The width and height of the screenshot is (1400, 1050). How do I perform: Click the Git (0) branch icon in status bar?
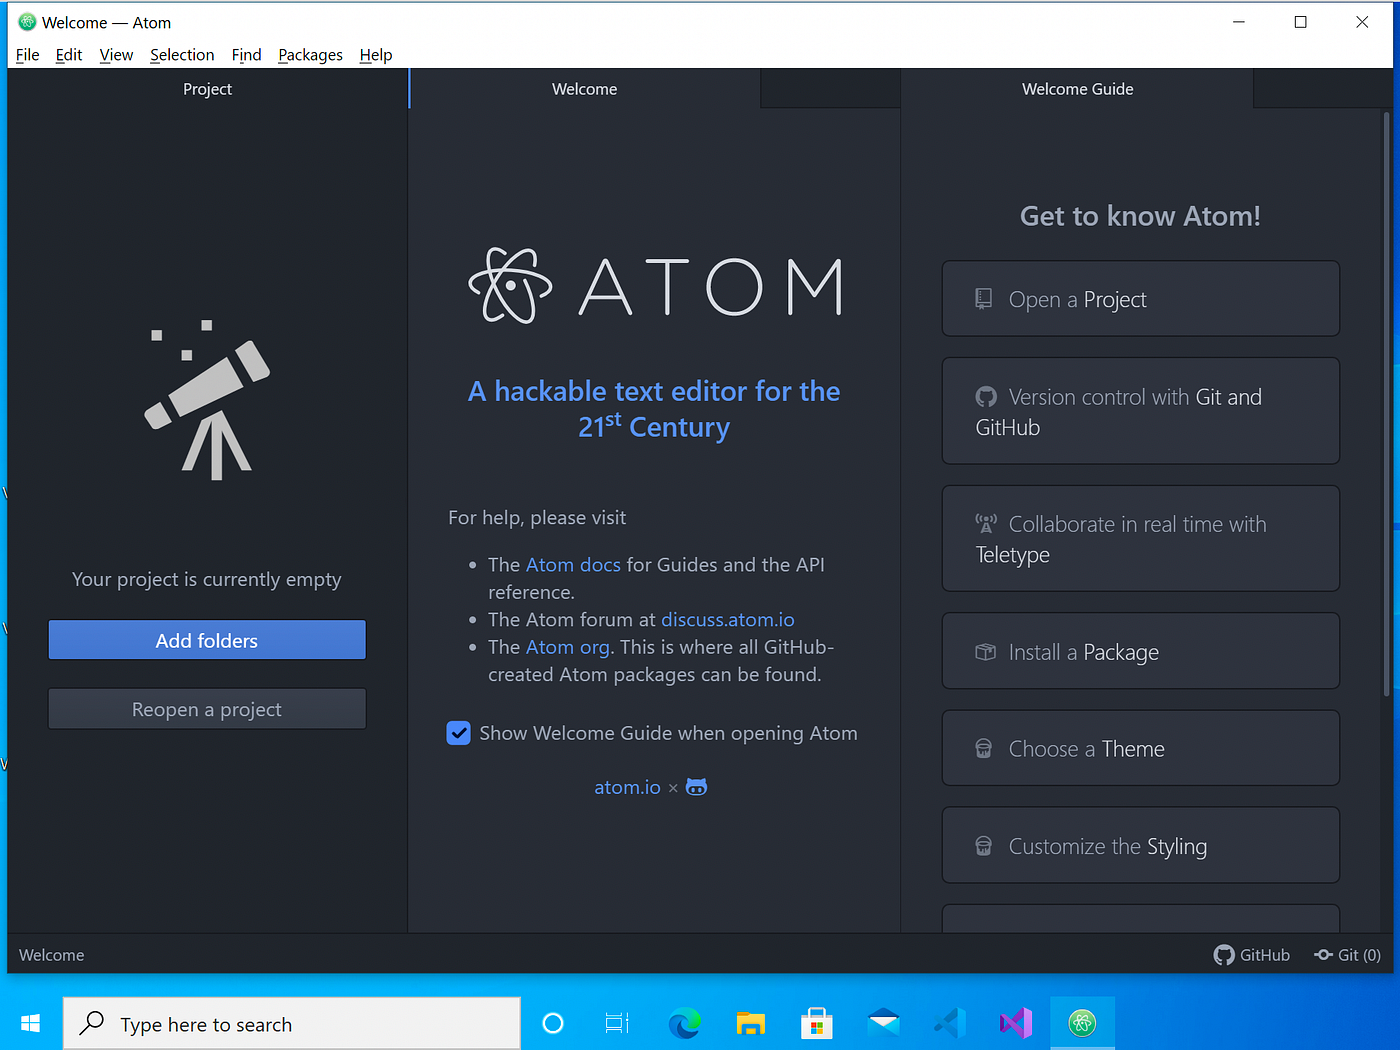(x=1322, y=955)
